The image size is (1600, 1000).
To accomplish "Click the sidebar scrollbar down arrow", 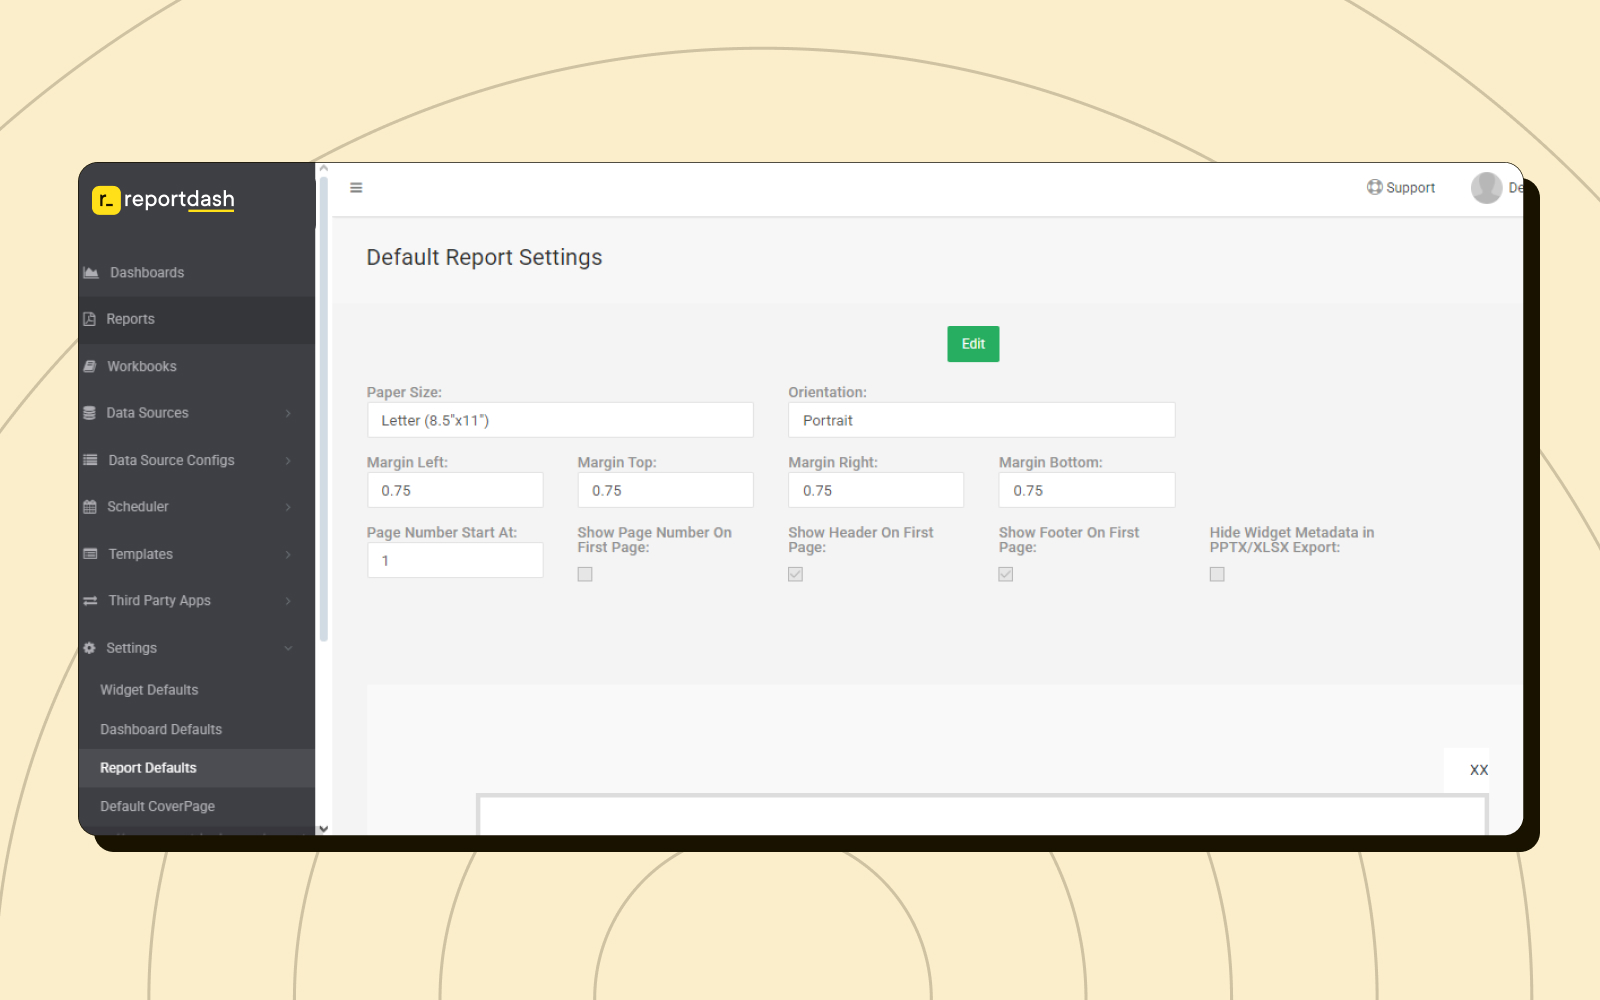I will (323, 829).
